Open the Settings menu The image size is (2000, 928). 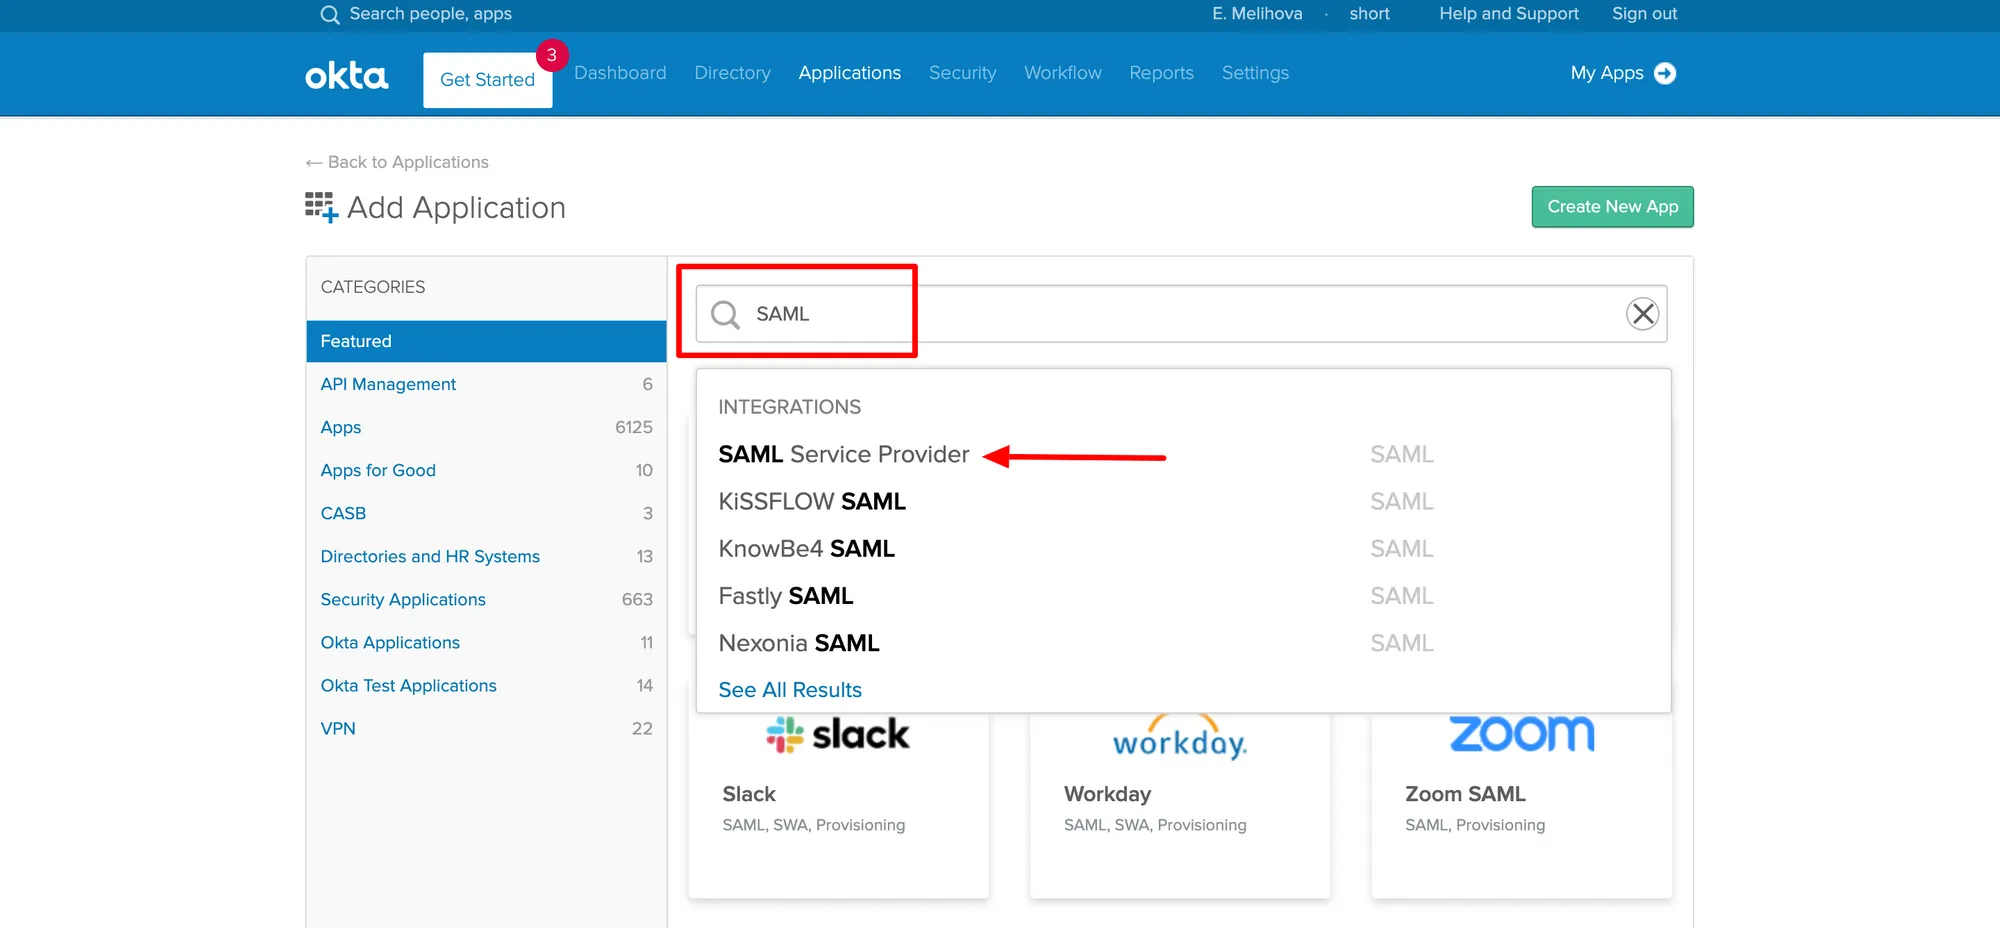click(1255, 73)
